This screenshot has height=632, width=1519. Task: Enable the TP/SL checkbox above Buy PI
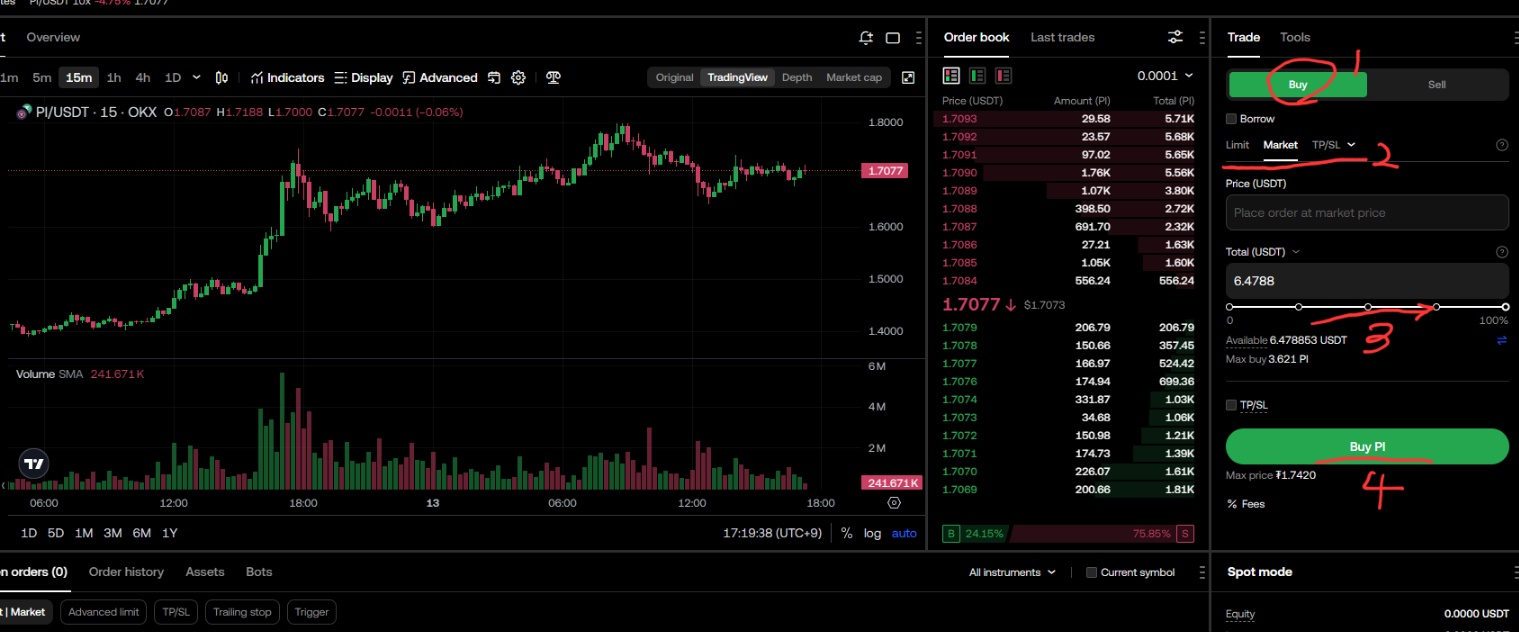[x=1232, y=405]
